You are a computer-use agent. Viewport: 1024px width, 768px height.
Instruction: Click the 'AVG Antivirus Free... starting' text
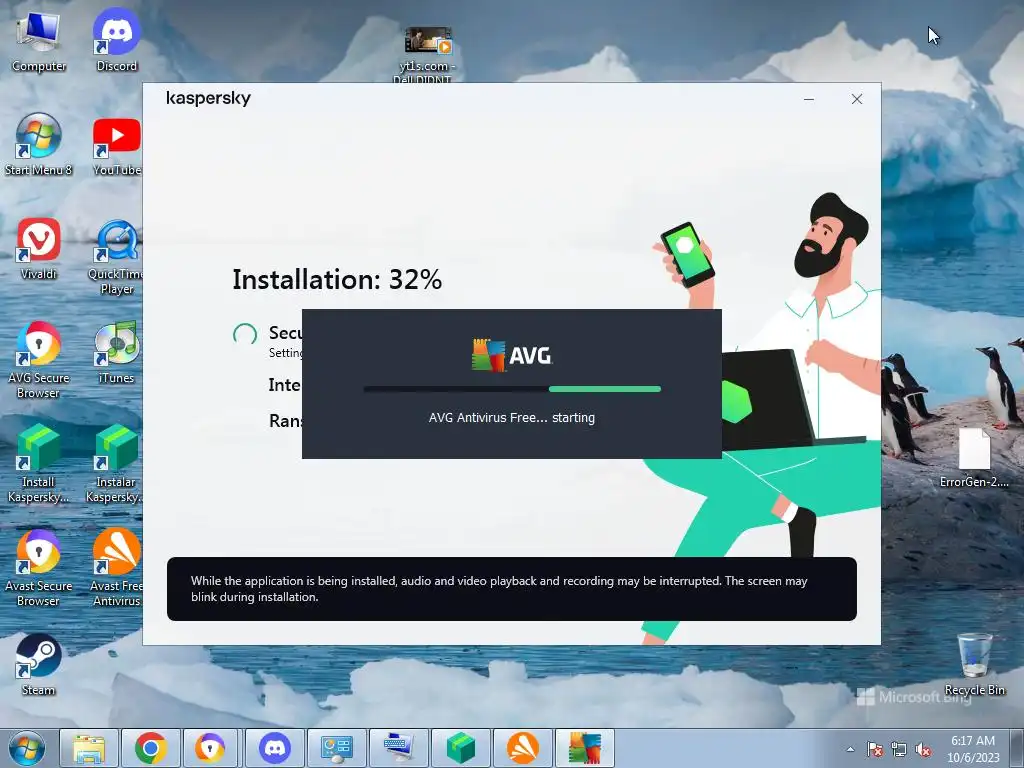[x=512, y=418]
